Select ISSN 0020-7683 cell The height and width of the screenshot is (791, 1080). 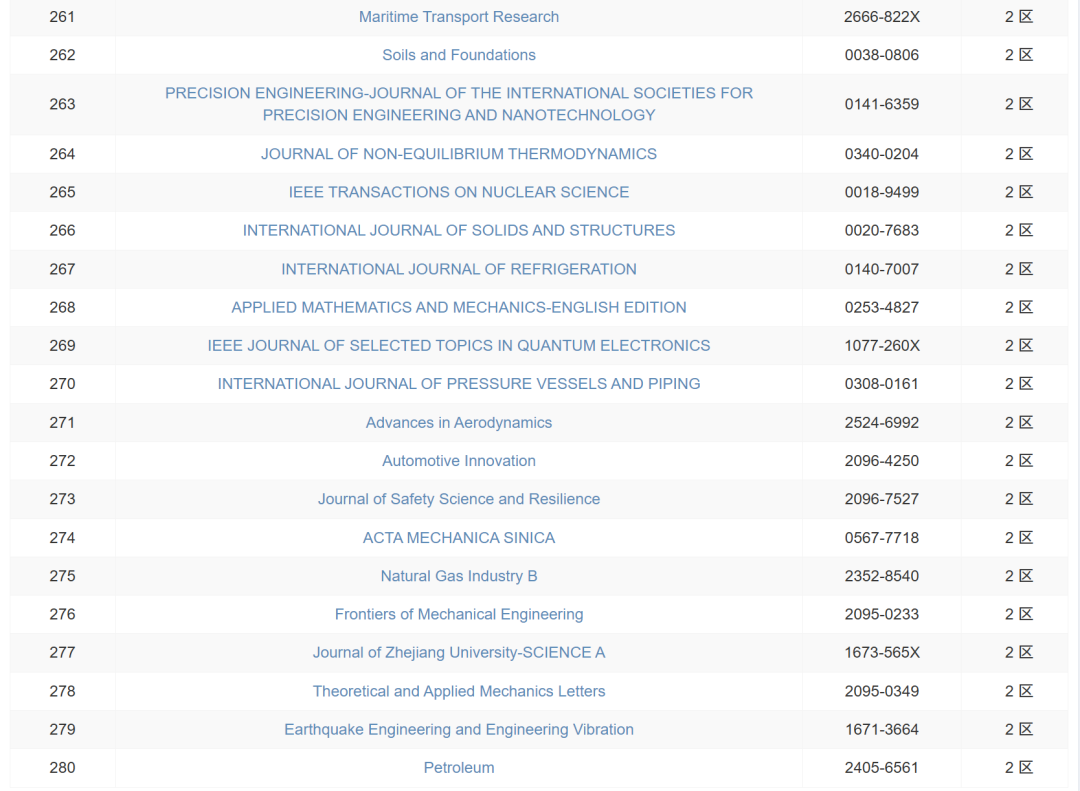882,230
